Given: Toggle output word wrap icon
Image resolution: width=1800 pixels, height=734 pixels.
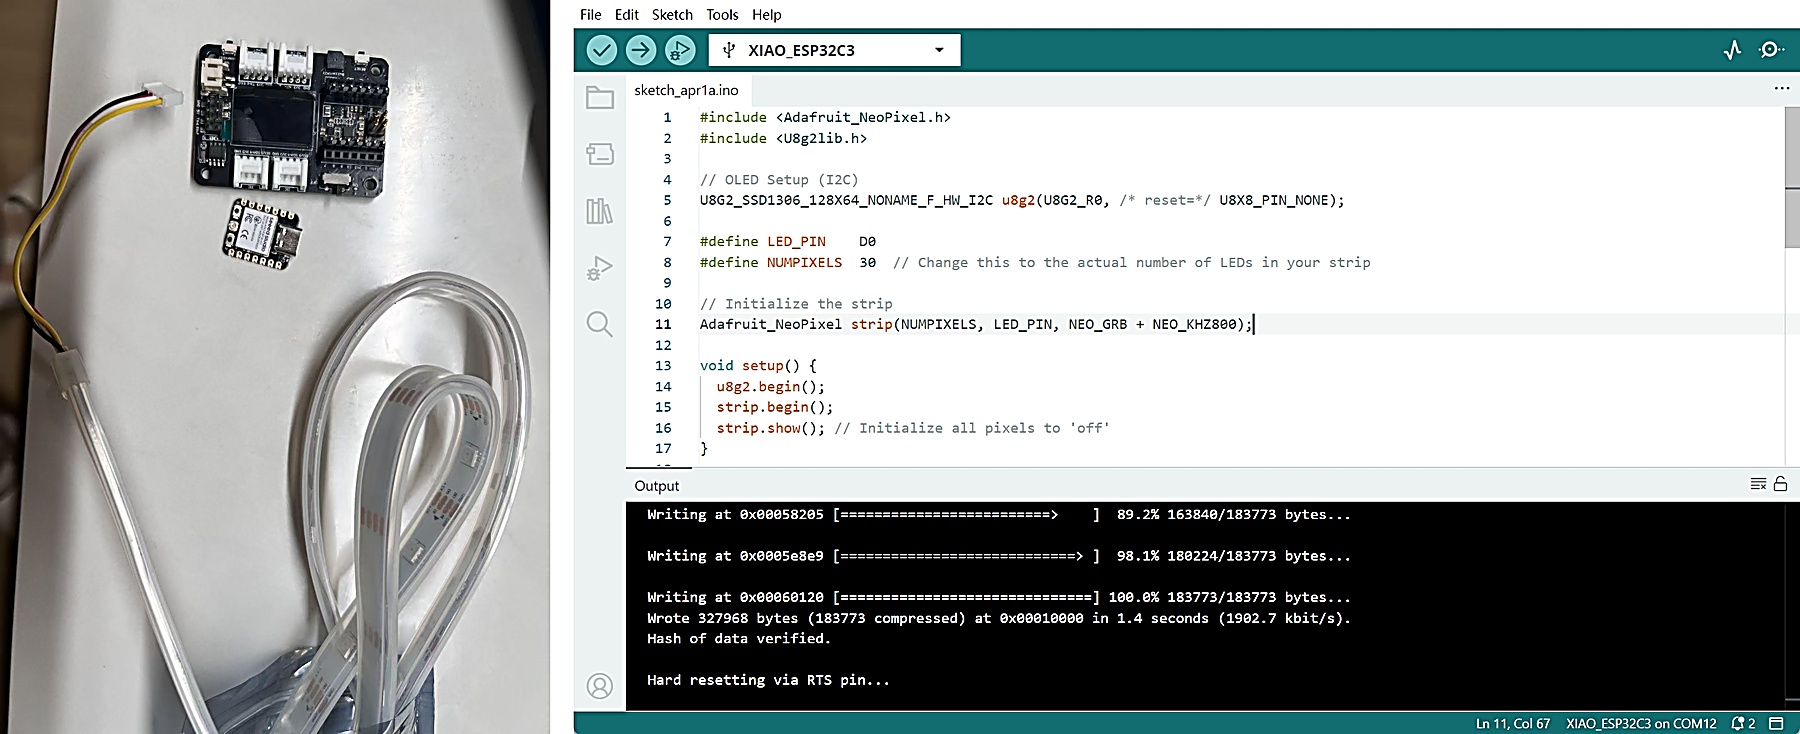Looking at the screenshot, I should (x=1758, y=484).
